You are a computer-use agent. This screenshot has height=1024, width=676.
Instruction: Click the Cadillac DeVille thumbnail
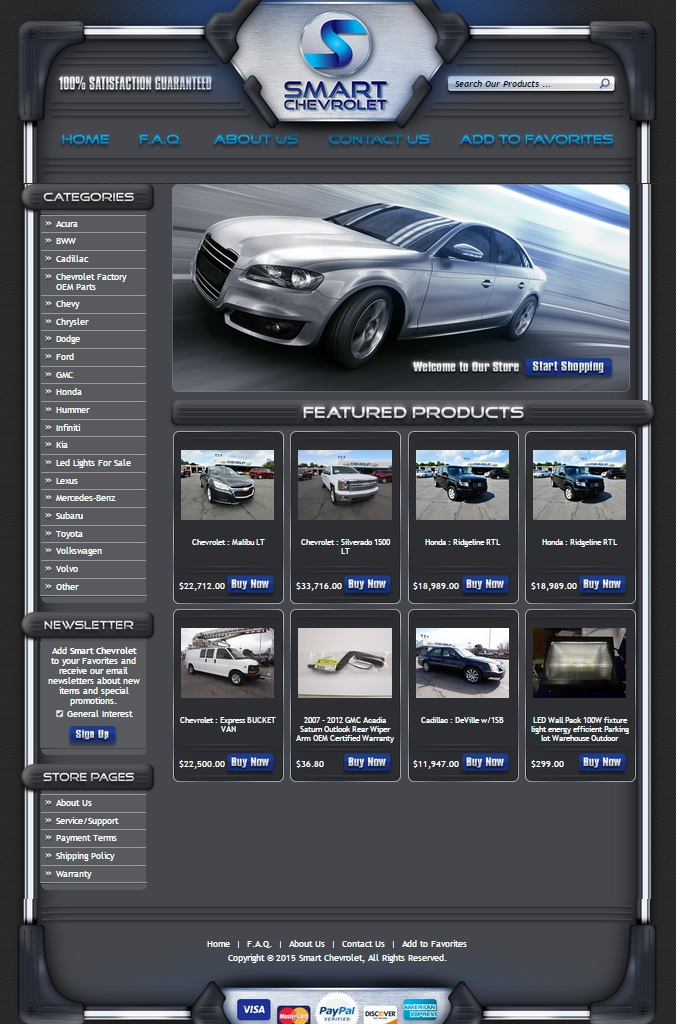462,663
